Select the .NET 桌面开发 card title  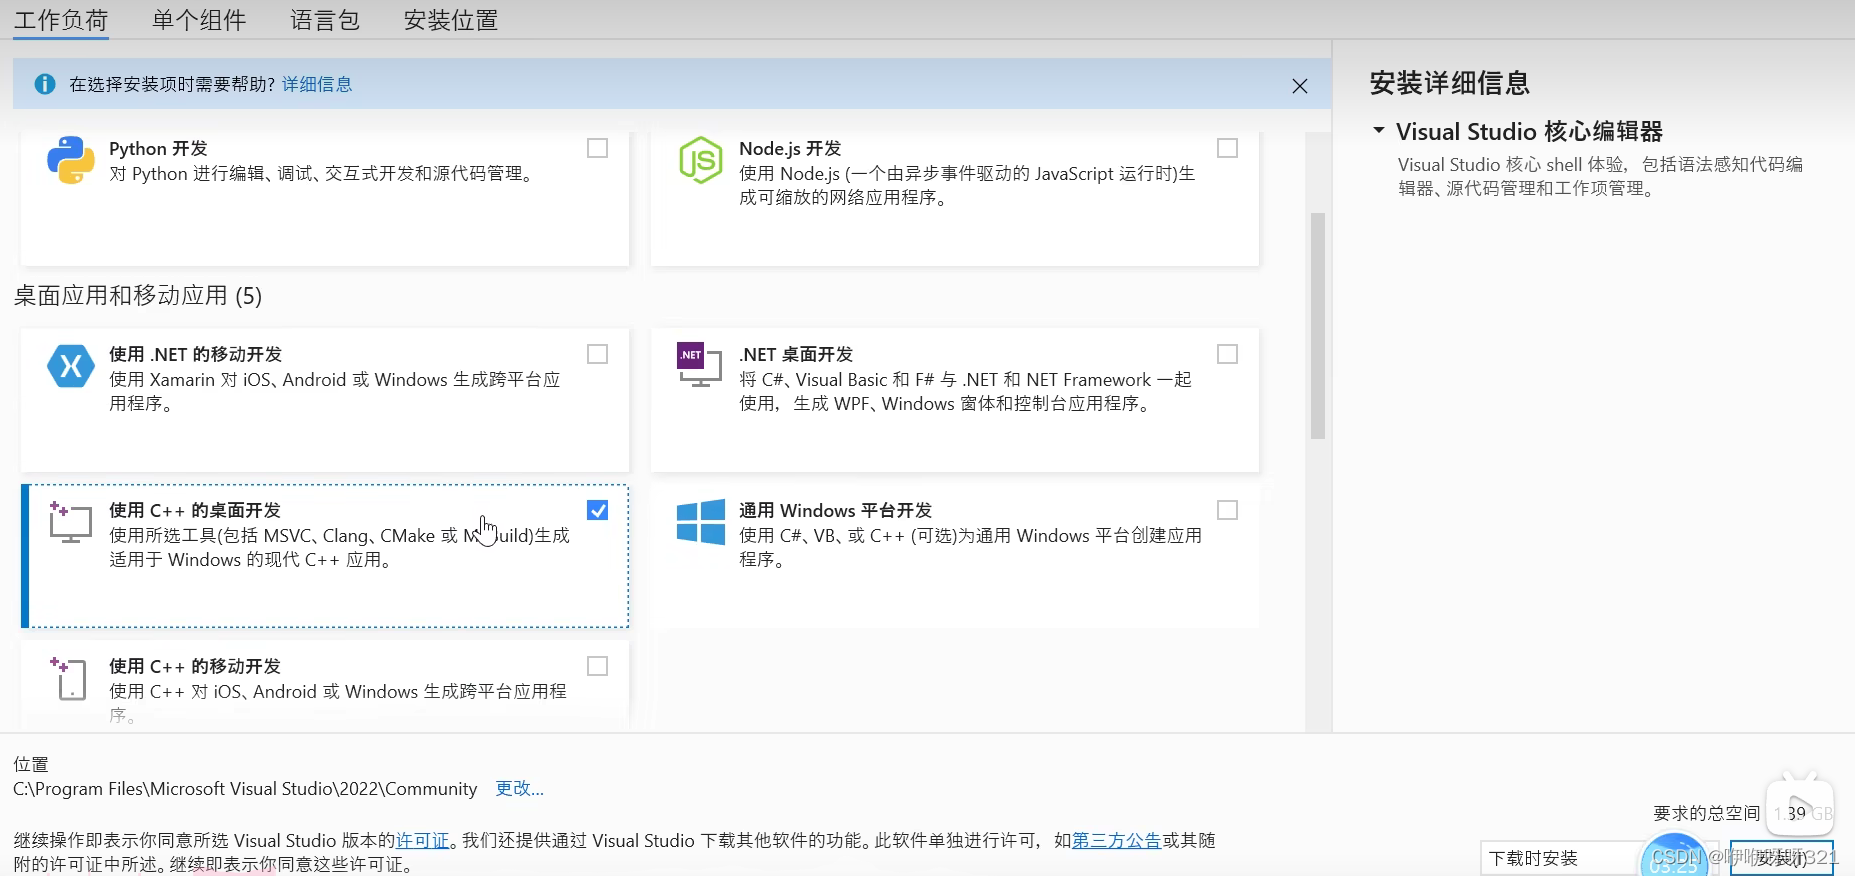pyautogui.click(x=796, y=354)
